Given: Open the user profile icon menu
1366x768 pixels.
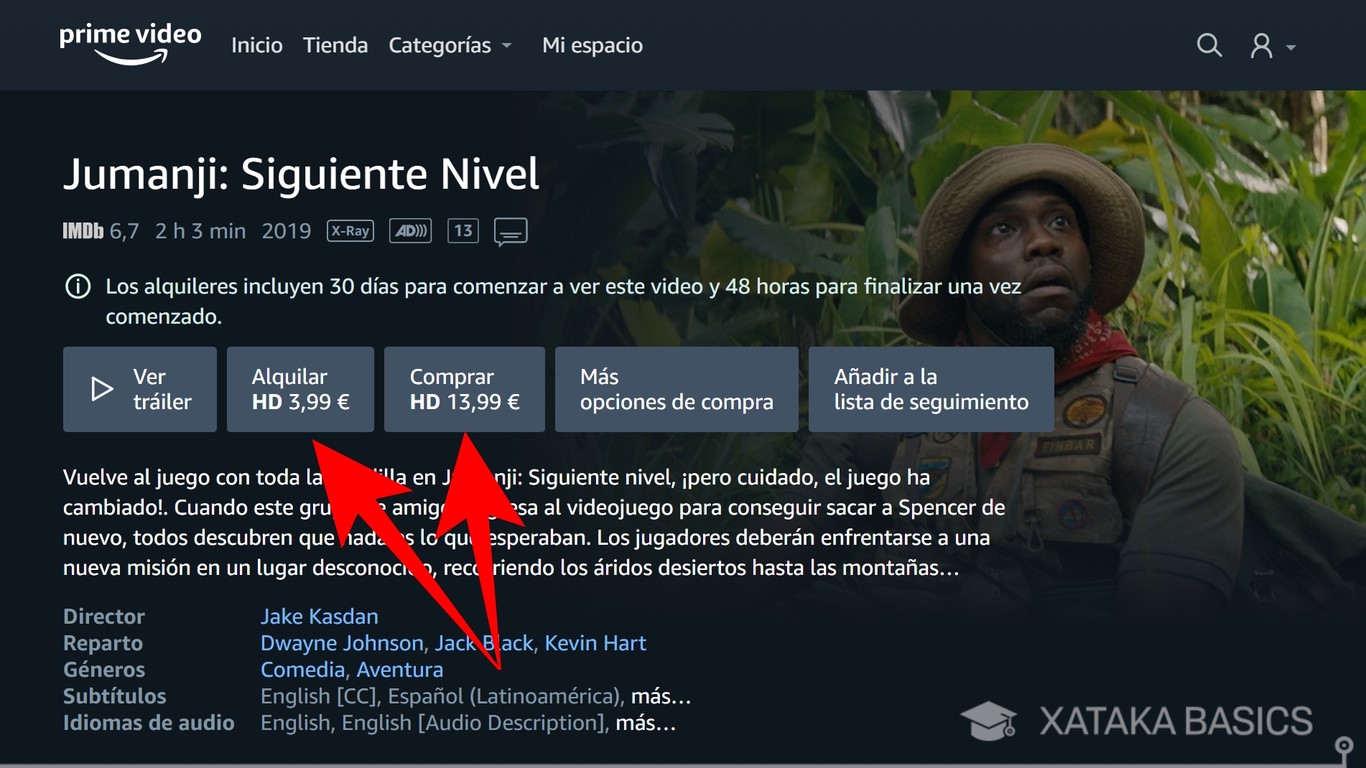Looking at the screenshot, I should point(1272,46).
